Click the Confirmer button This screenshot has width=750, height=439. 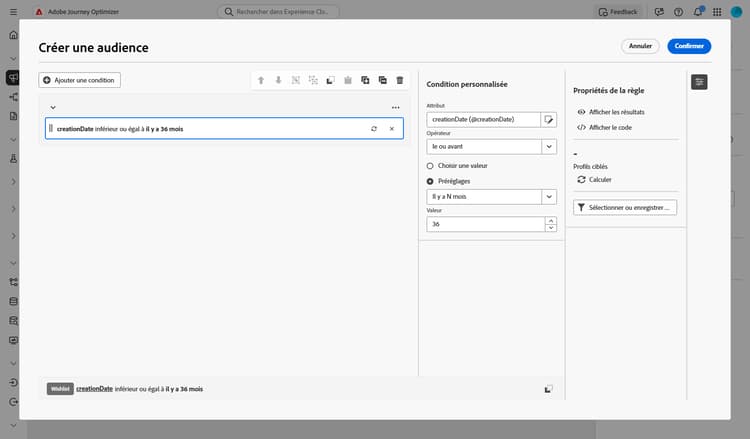689,46
